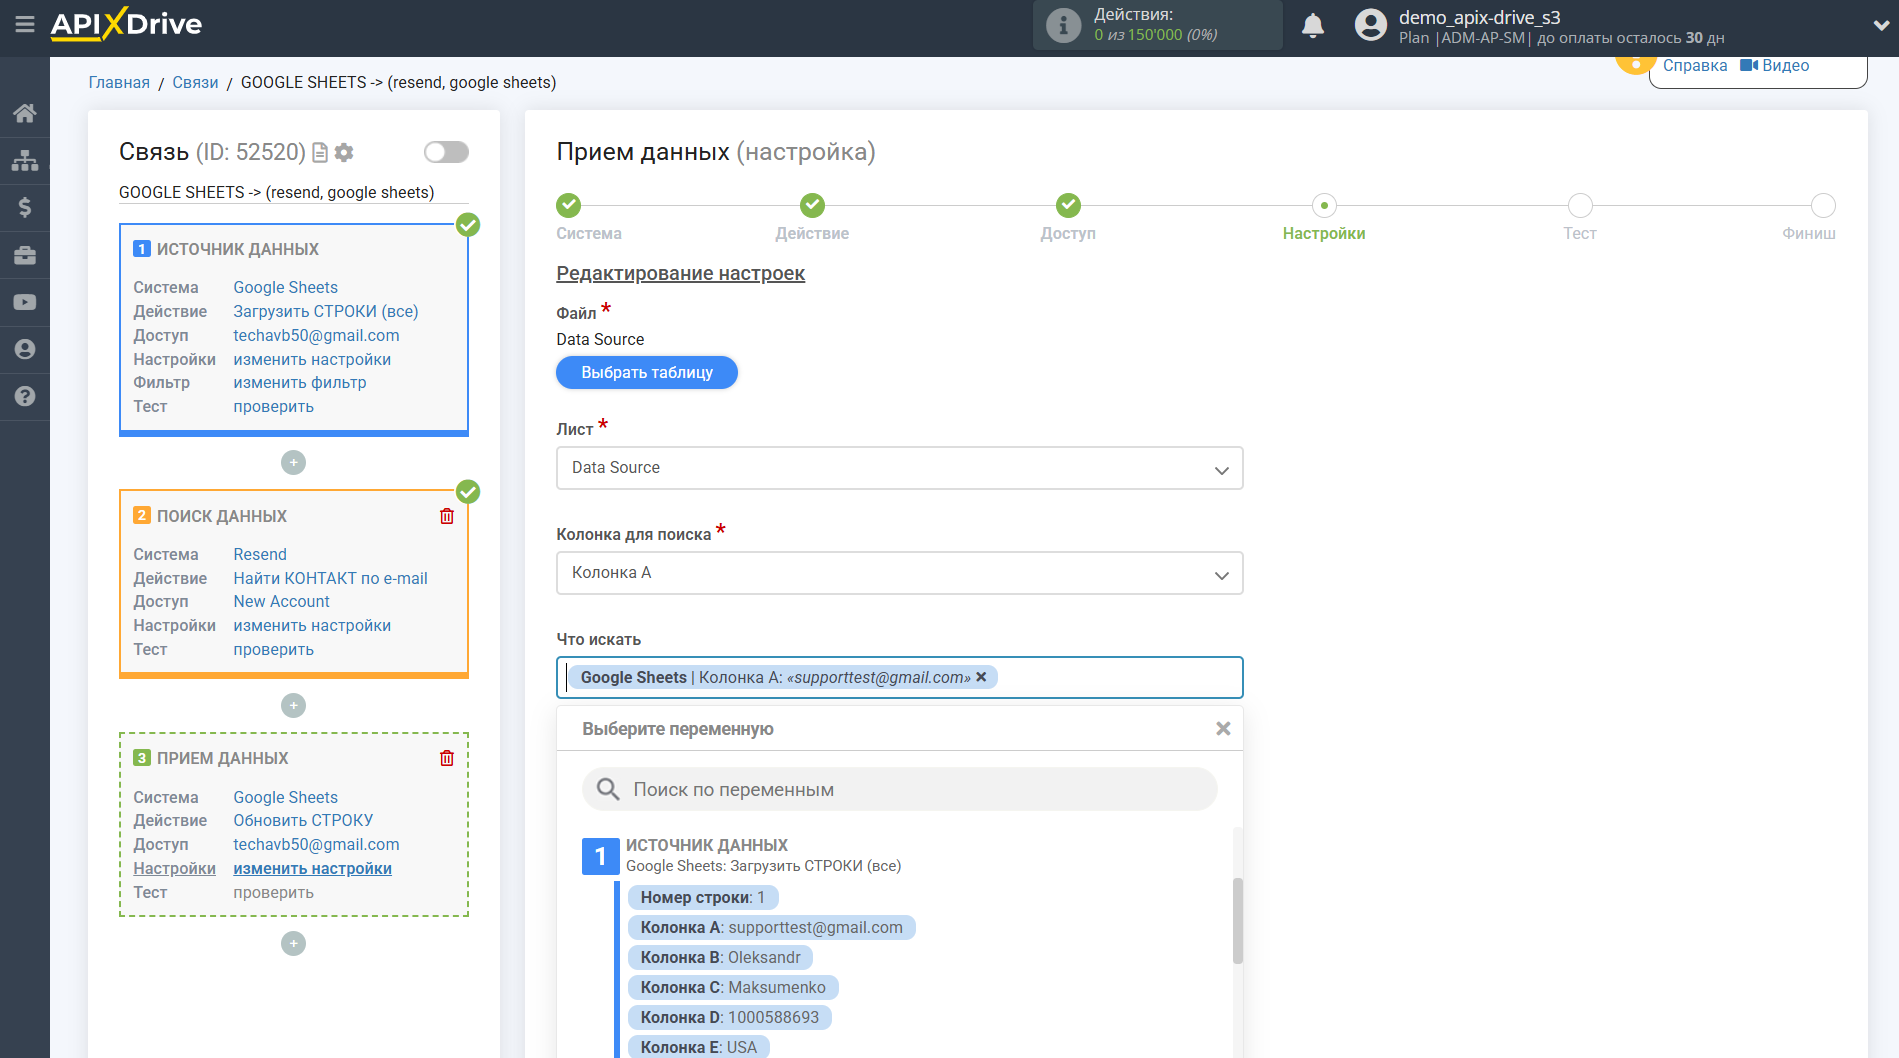This screenshot has width=1899, height=1058.
Task: Expand the Лист dropdown
Action: 899,468
